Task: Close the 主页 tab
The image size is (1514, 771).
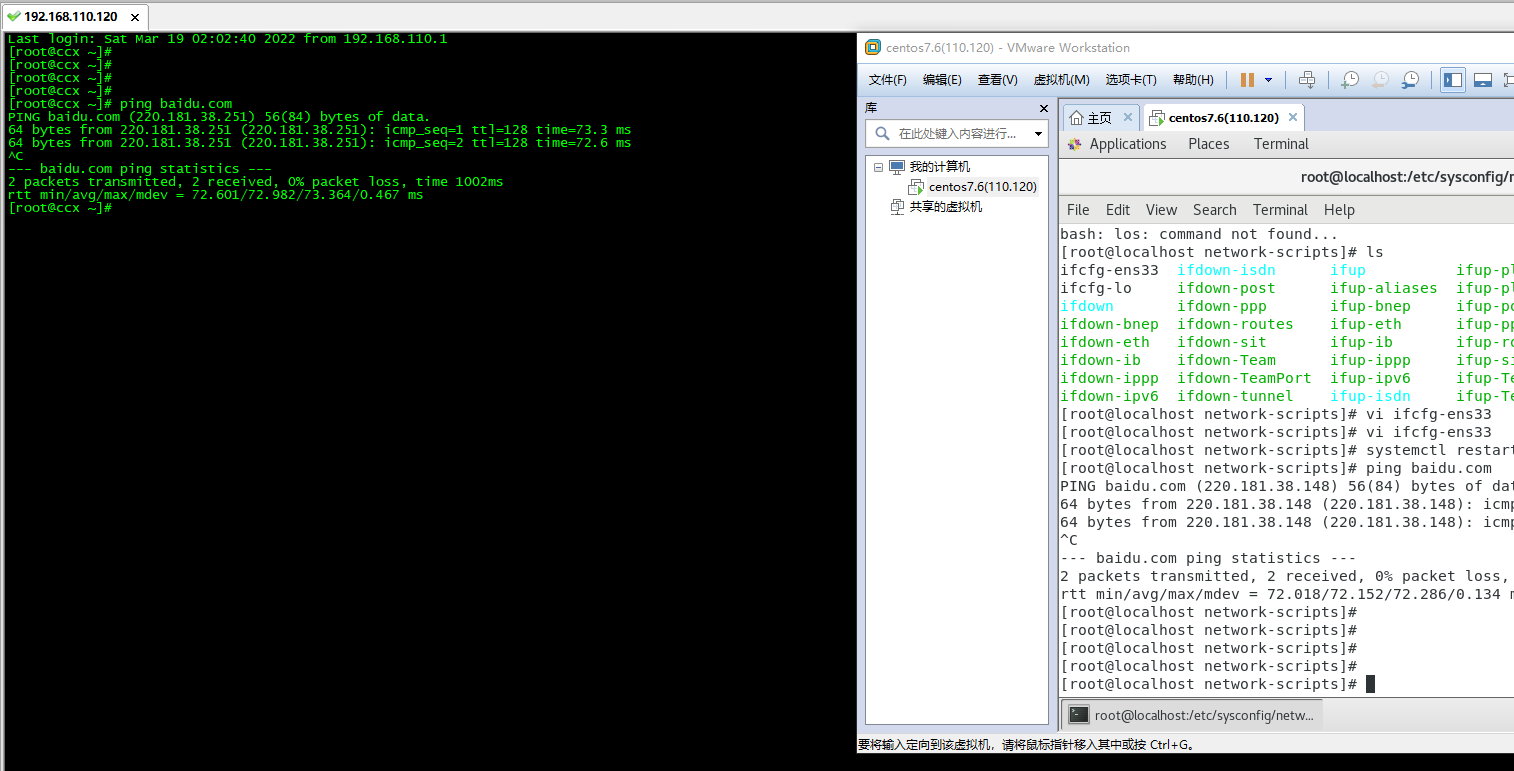Action: pos(1128,118)
